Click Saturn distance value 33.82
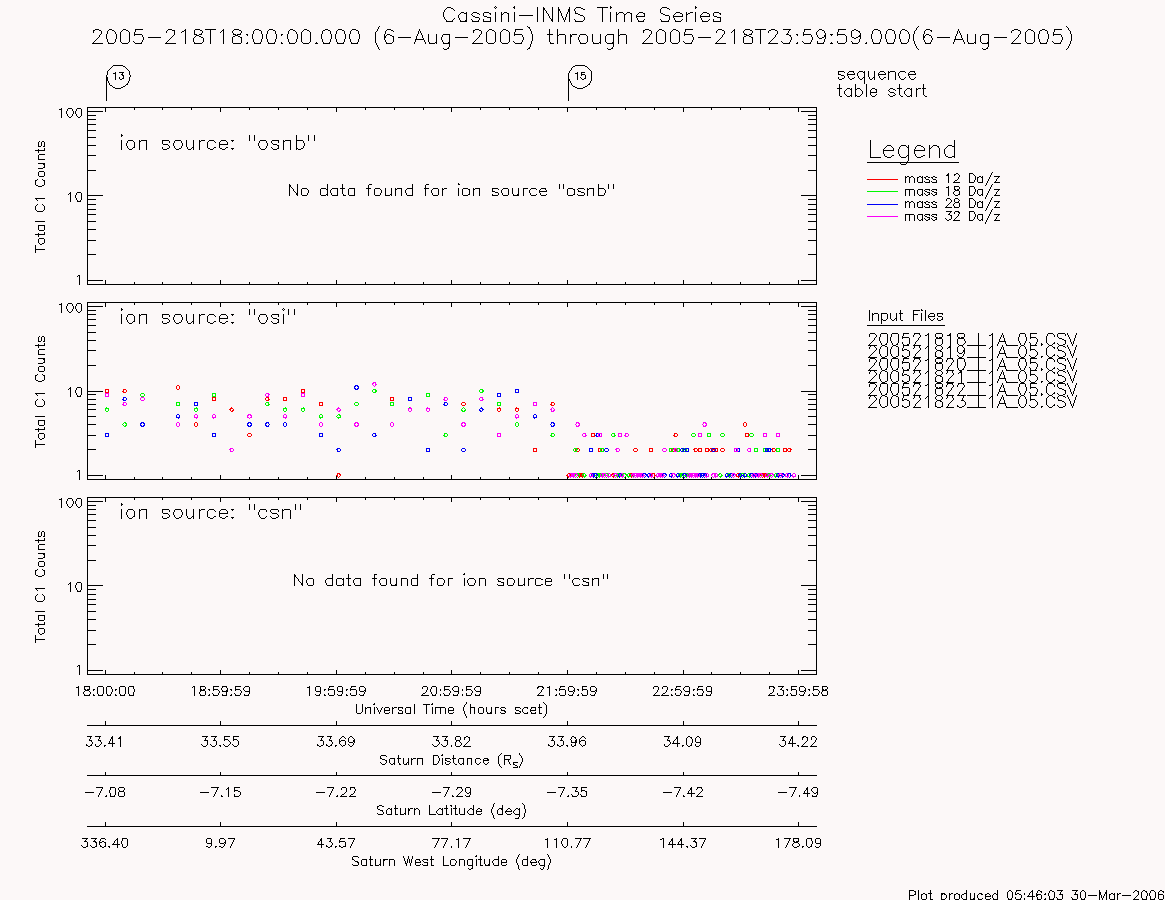1165x900 pixels. pos(451,742)
